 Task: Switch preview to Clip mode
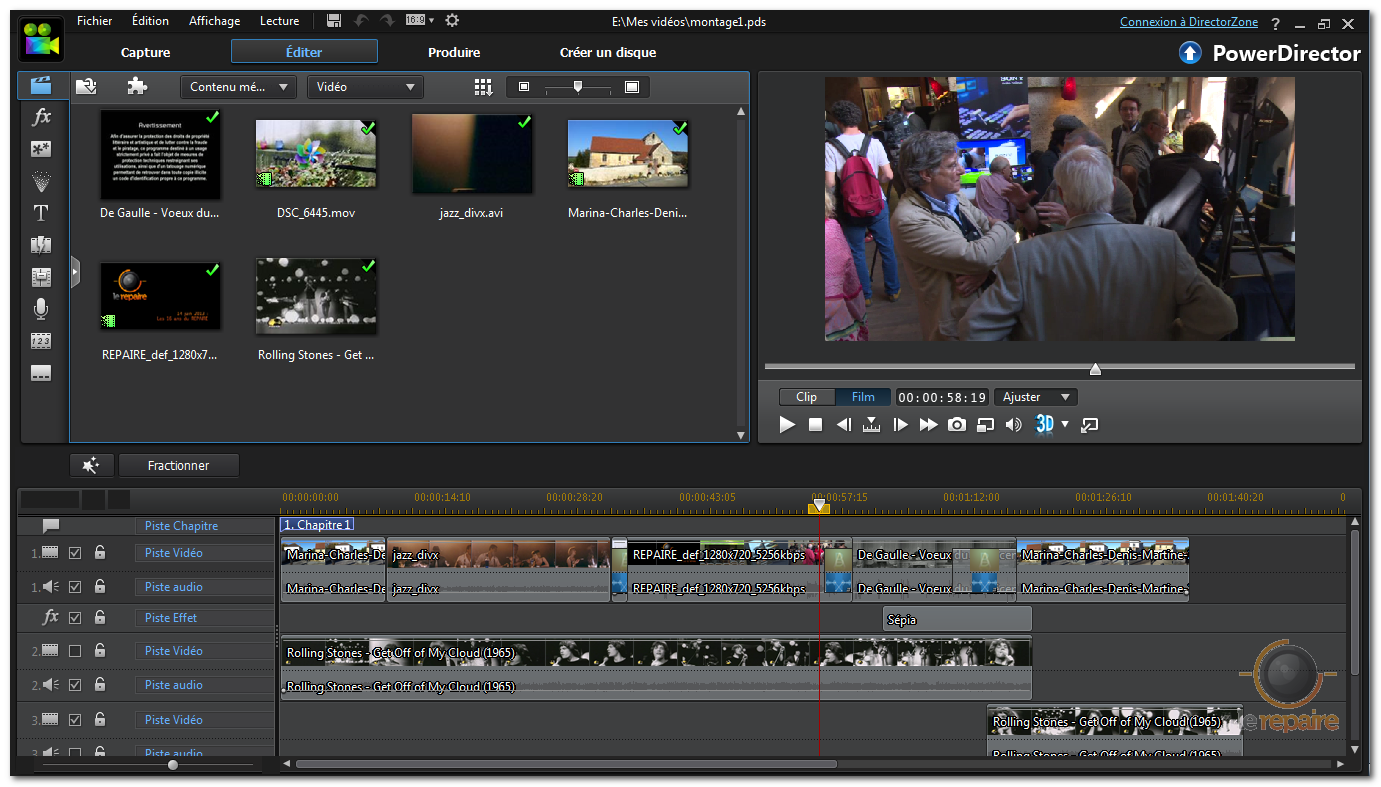tap(806, 397)
